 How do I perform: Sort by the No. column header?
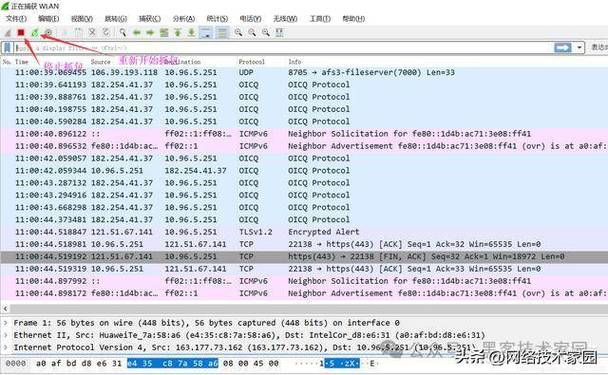tap(7, 62)
